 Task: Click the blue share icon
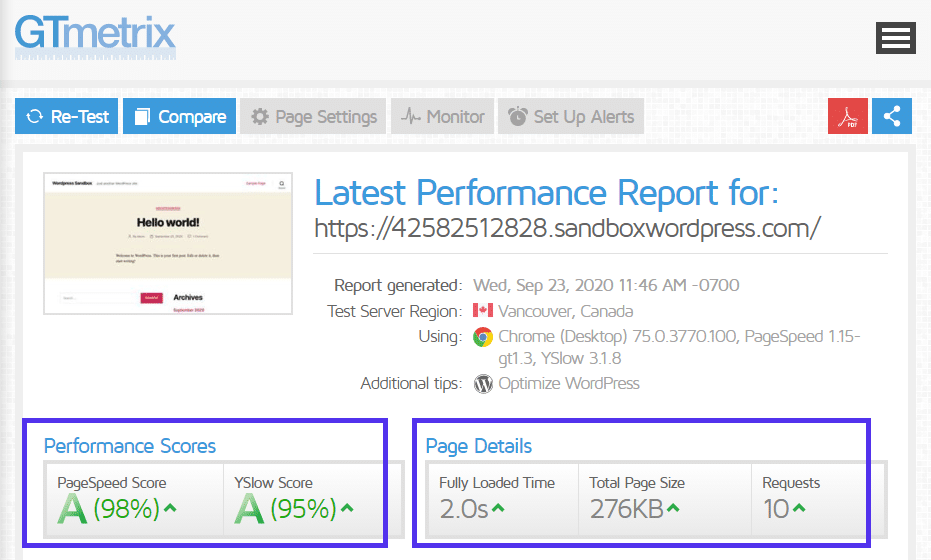point(891,116)
